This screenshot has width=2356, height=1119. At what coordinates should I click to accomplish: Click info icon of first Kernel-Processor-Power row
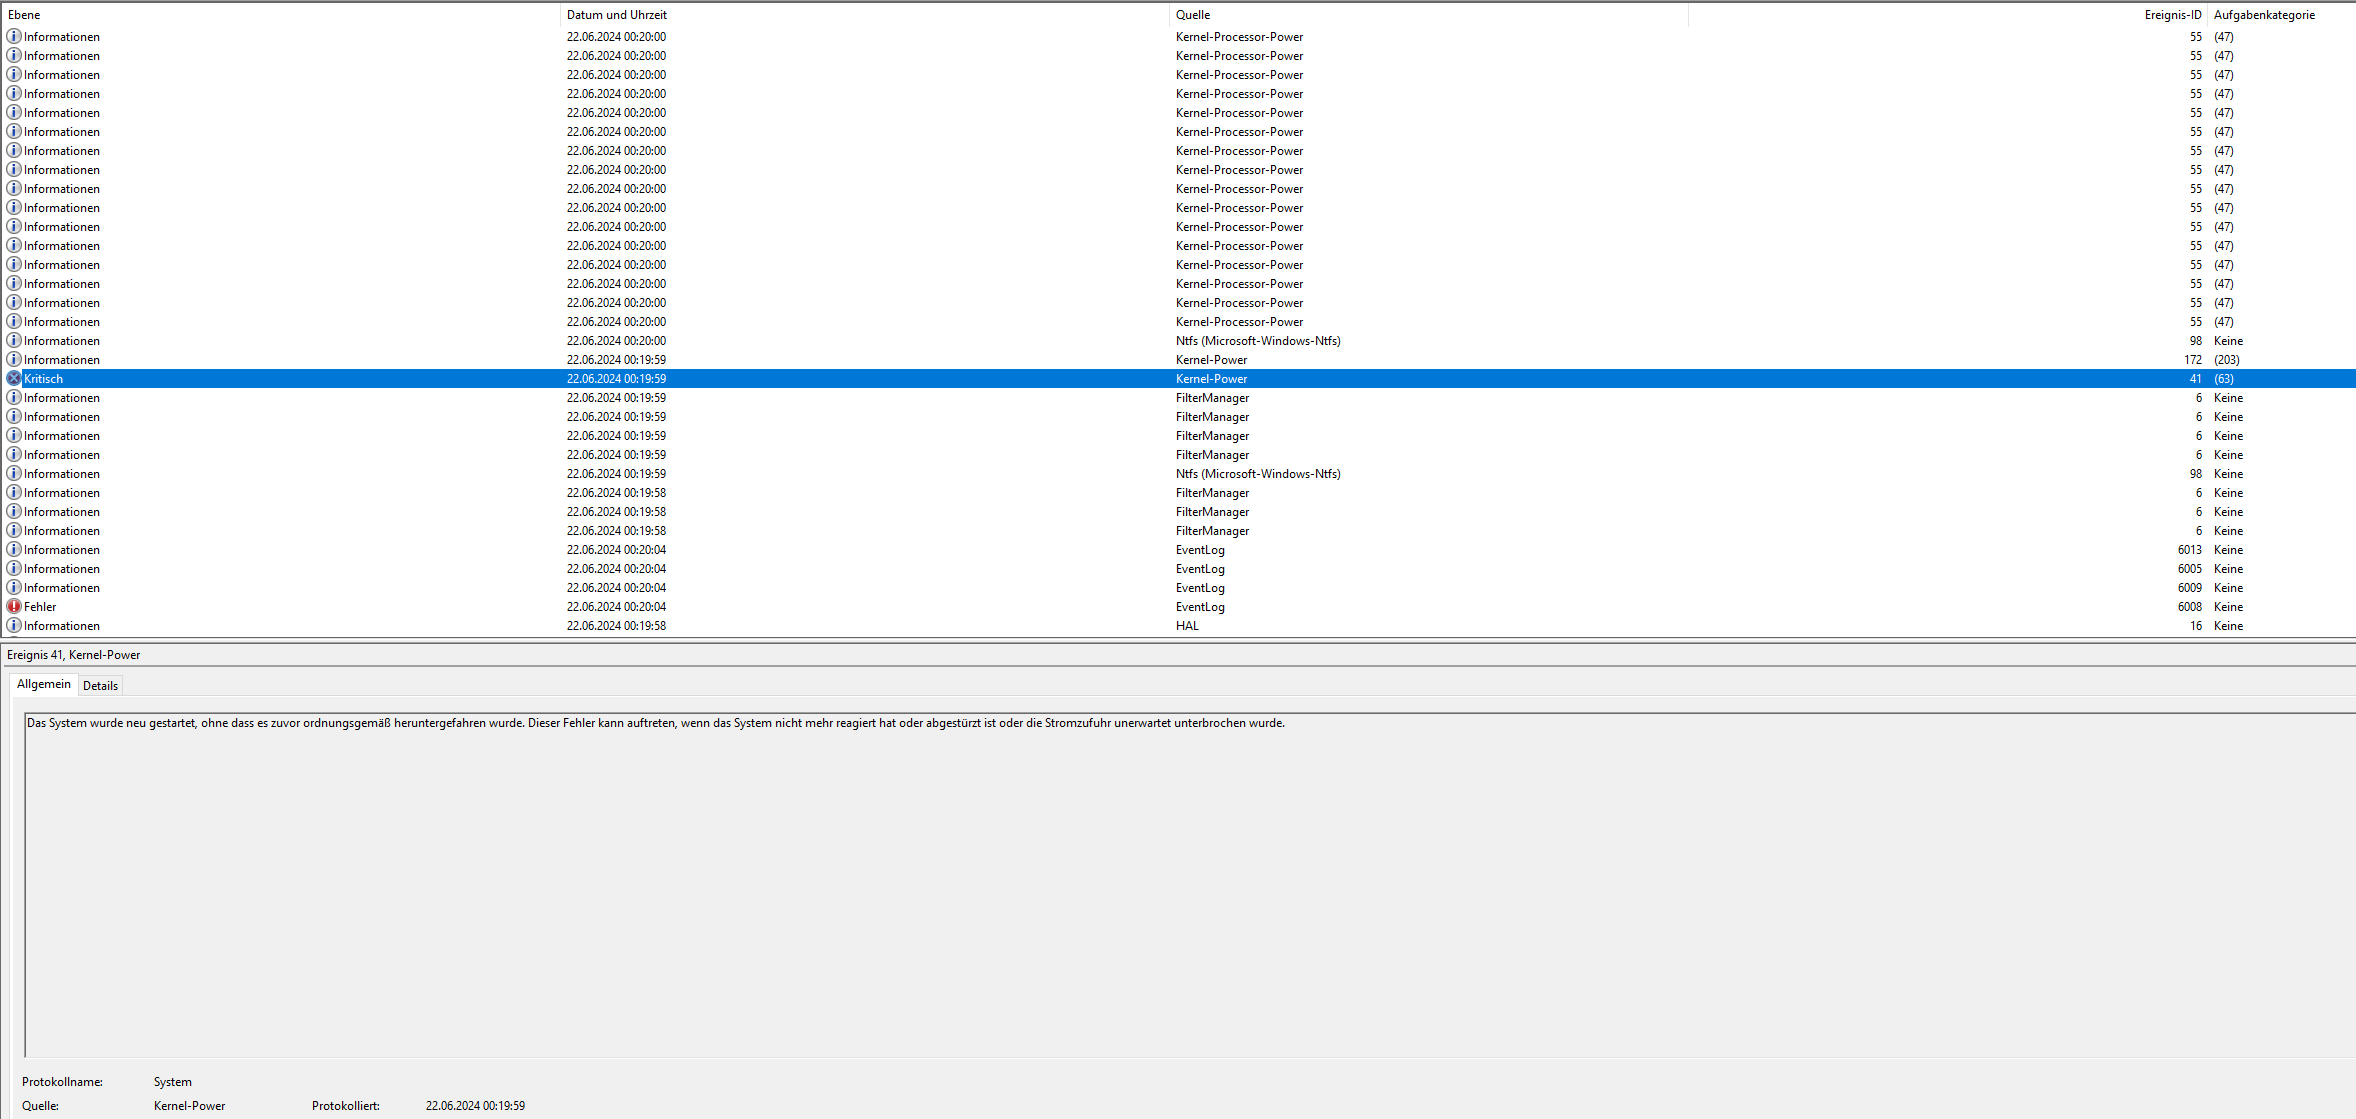[x=14, y=36]
